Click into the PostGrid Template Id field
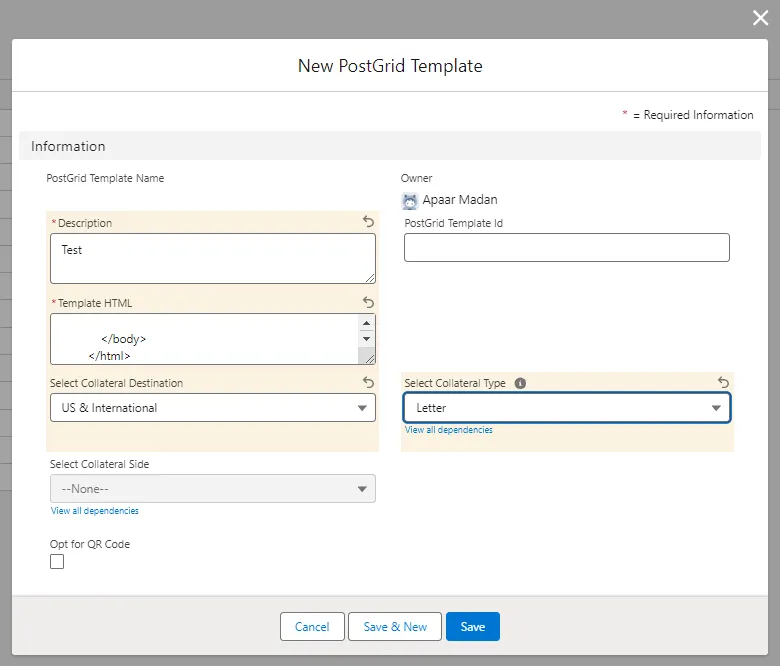 point(567,248)
